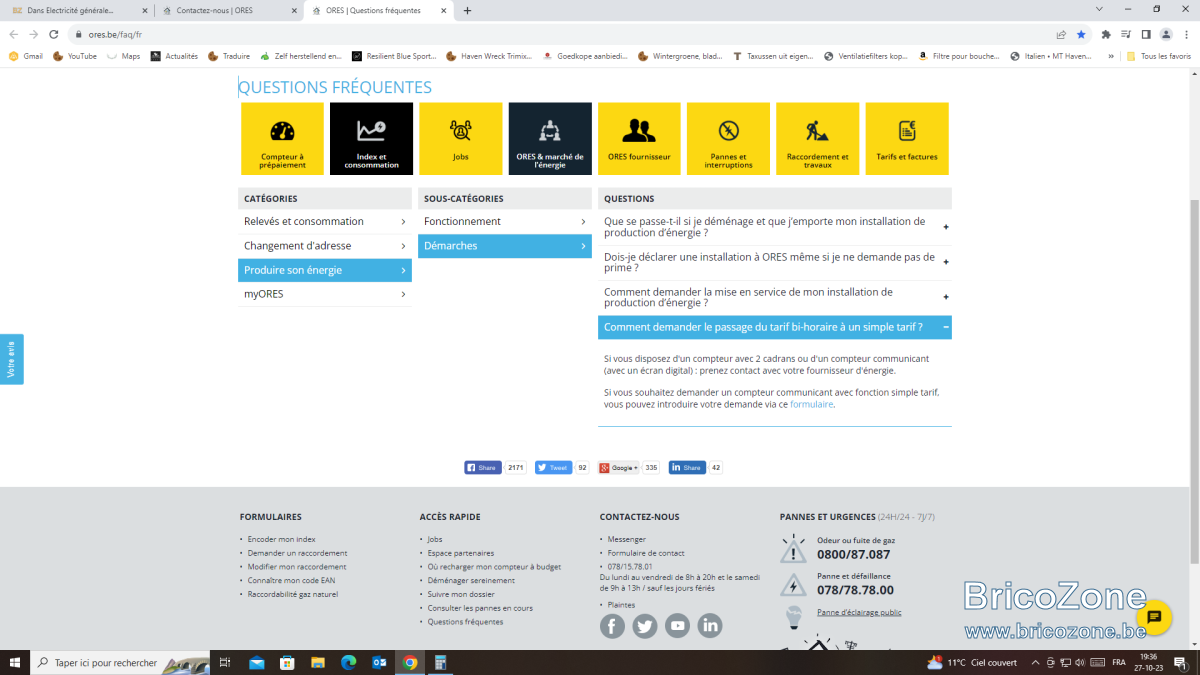Viewport: 1200px width, 675px height.
Task: Open the Pannes et interruptions tile
Action: [x=728, y=139]
